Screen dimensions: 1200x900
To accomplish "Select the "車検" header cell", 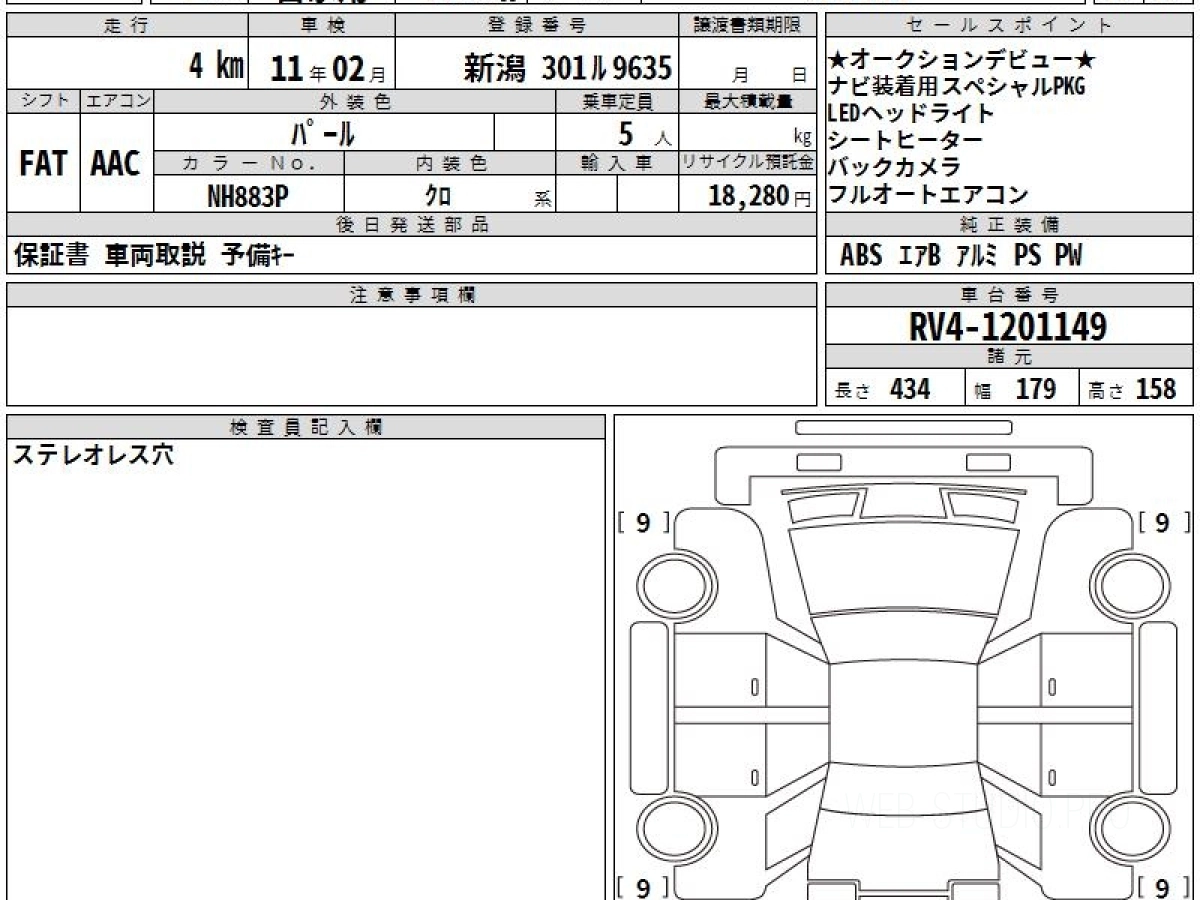I will pyautogui.click(x=321, y=26).
